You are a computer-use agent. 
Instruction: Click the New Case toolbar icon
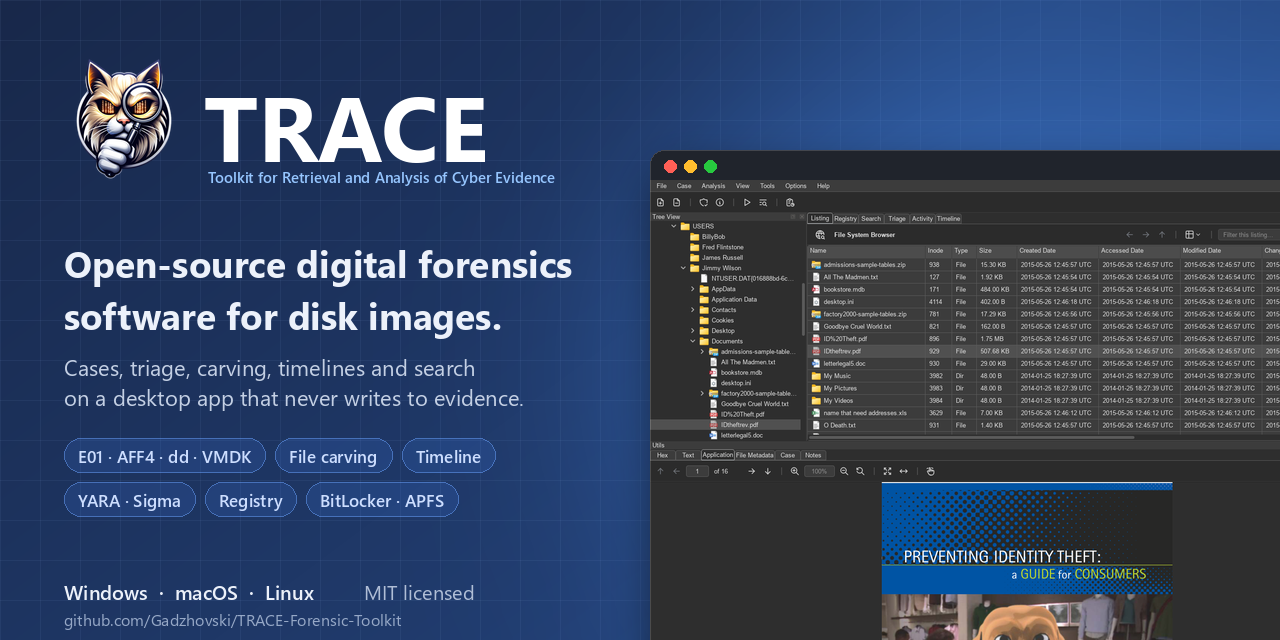click(x=660, y=202)
